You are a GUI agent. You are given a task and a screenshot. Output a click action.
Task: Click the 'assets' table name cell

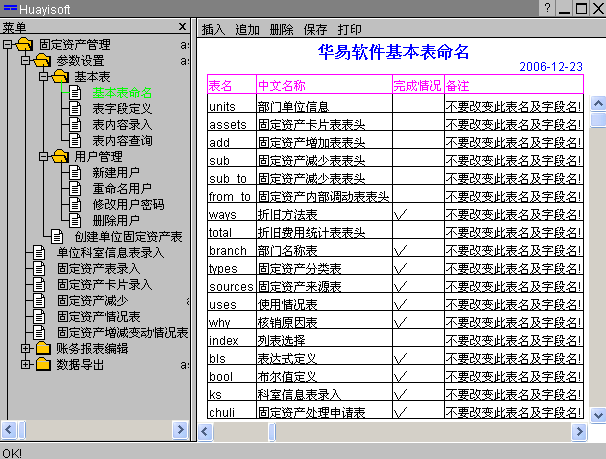[232, 122]
